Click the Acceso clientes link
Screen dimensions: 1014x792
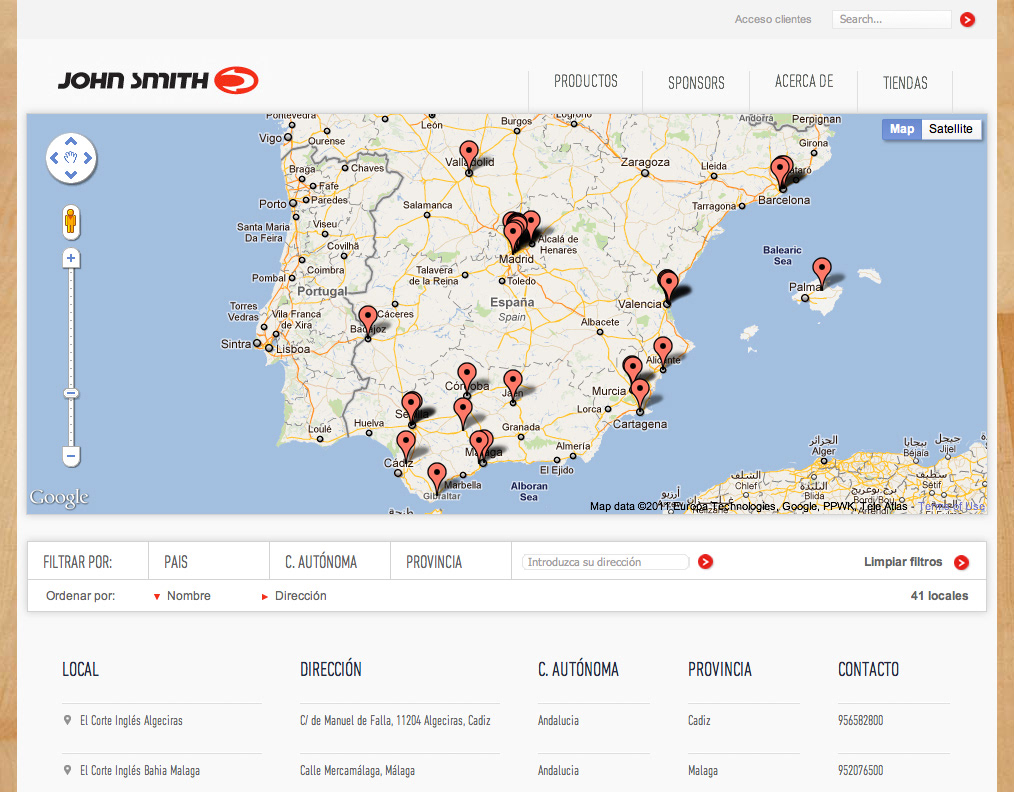pyautogui.click(x=773, y=19)
